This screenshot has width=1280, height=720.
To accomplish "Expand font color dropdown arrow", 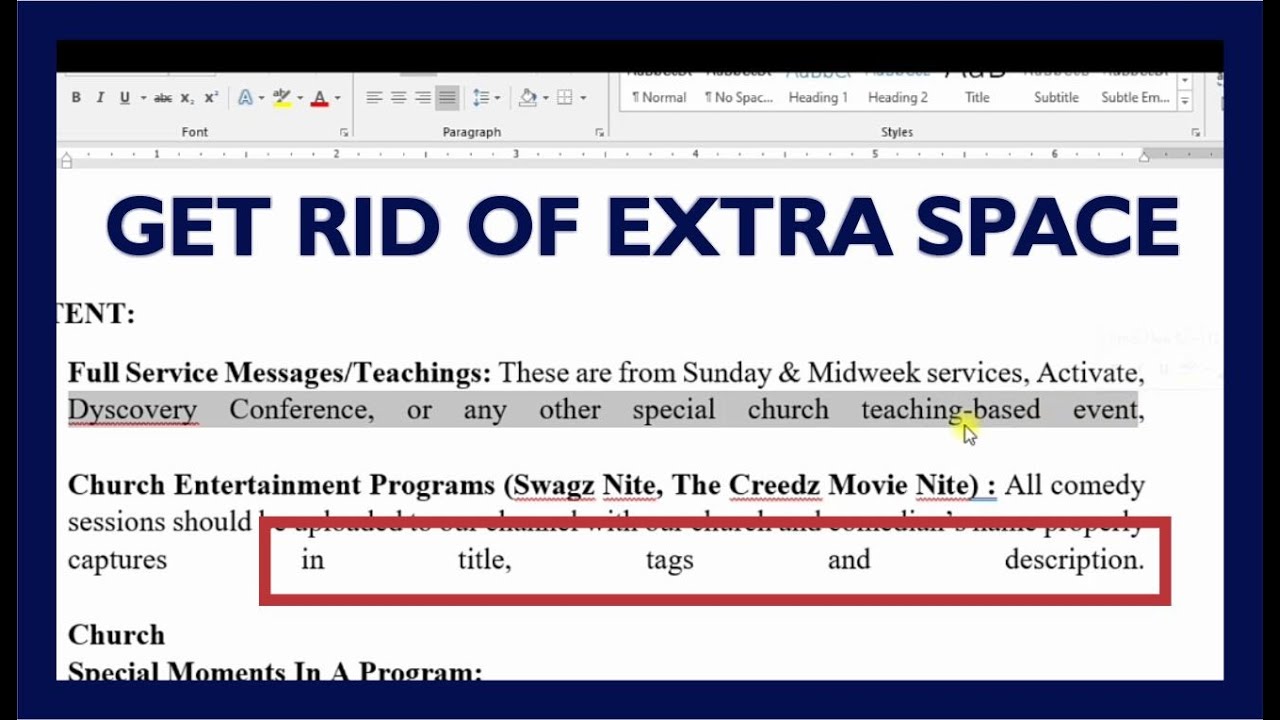I will point(337,98).
